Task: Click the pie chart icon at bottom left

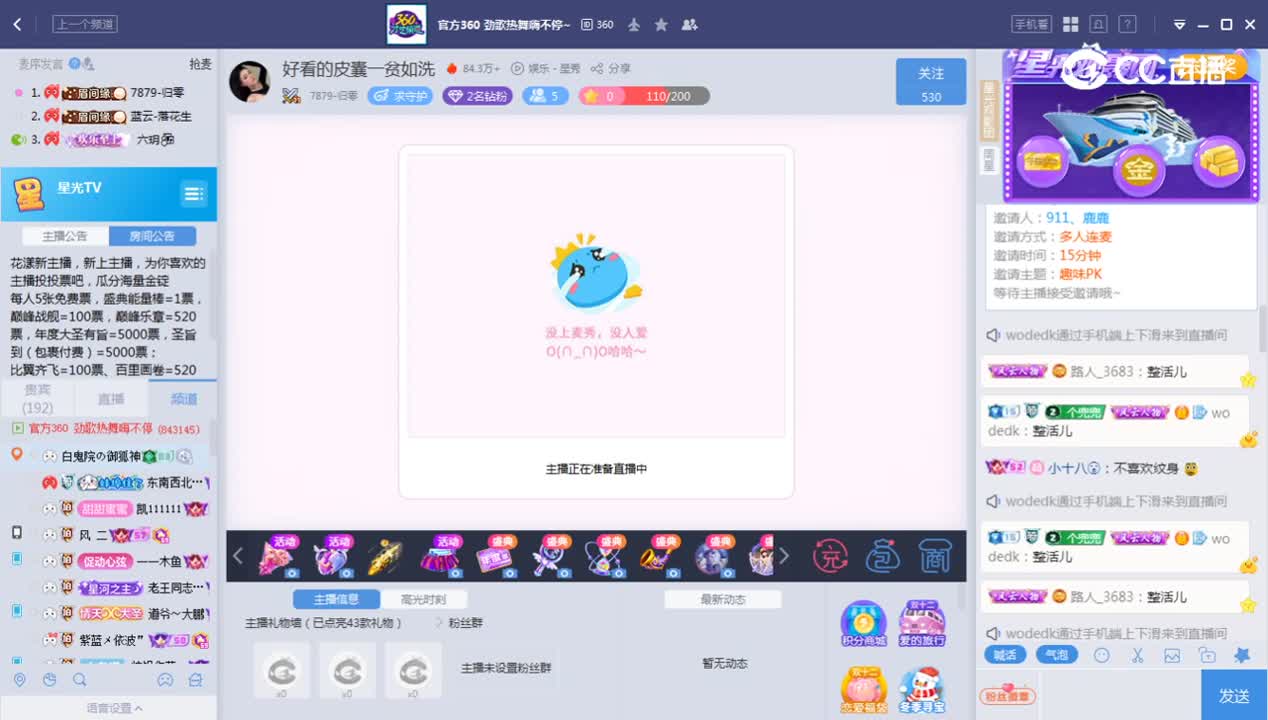Action: pyautogui.click(x=49, y=680)
